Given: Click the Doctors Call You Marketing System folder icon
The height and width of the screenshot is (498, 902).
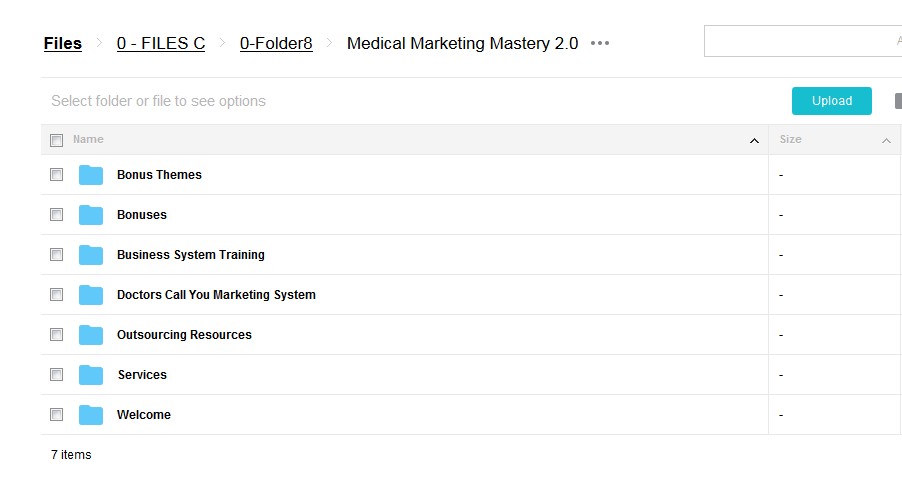Looking at the screenshot, I should 91,294.
